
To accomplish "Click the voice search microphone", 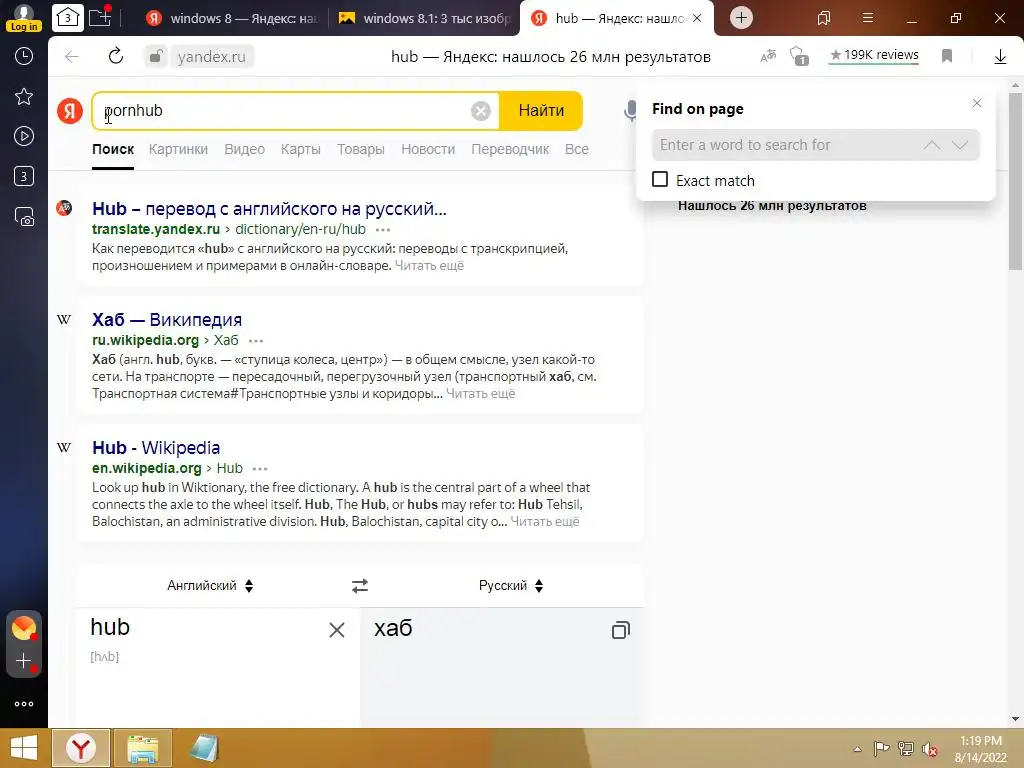I will 630,110.
